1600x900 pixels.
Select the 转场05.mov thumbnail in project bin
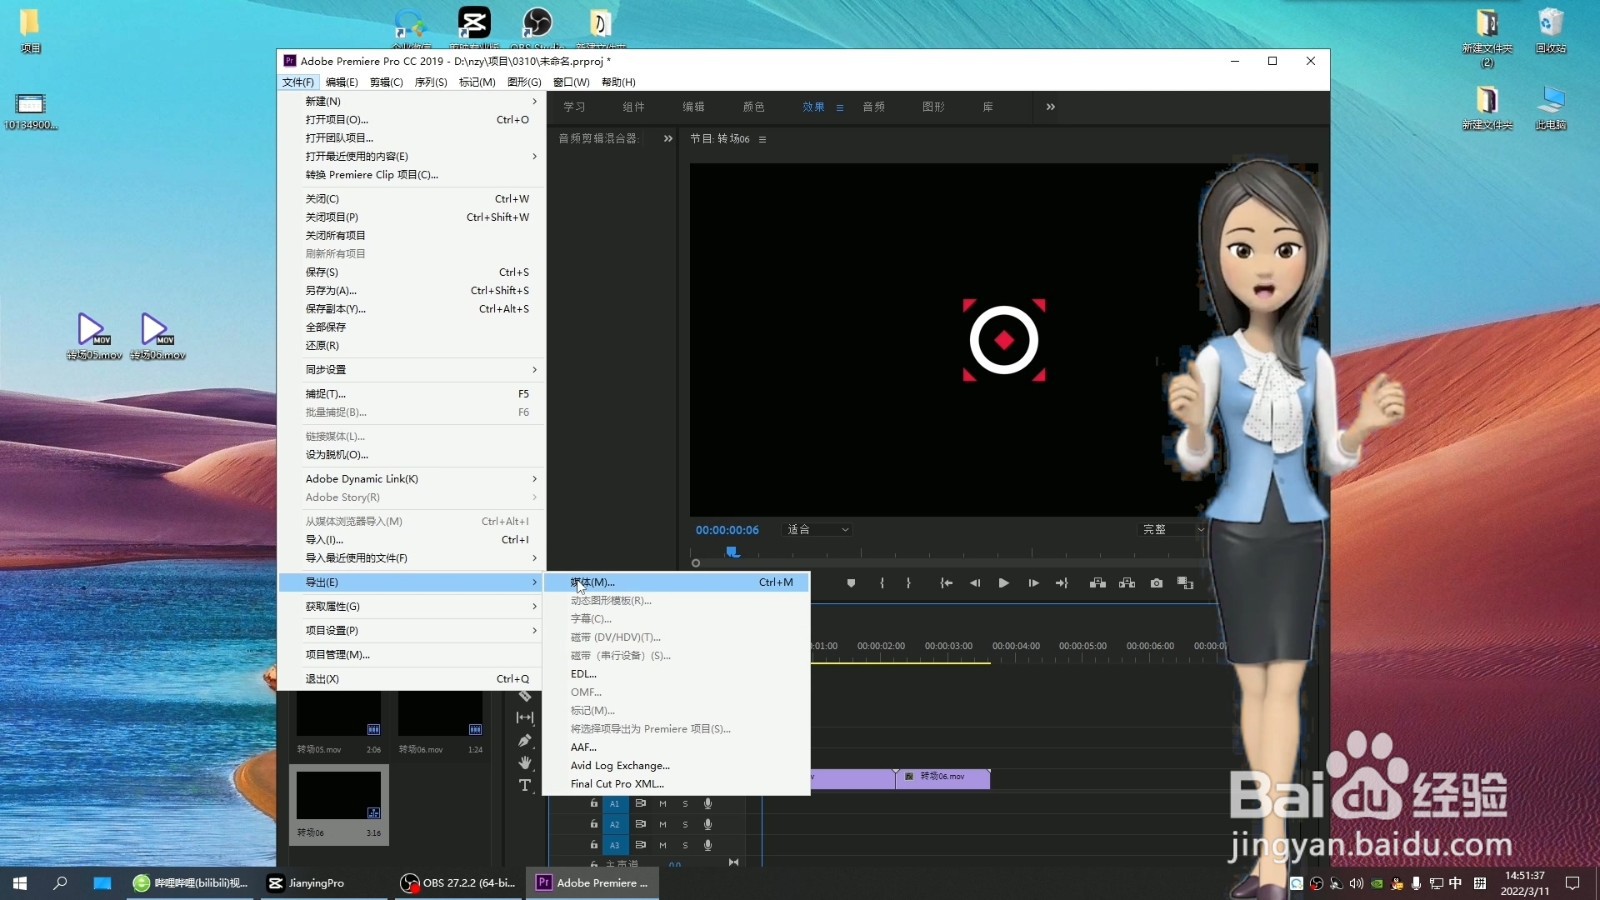click(x=339, y=713)
